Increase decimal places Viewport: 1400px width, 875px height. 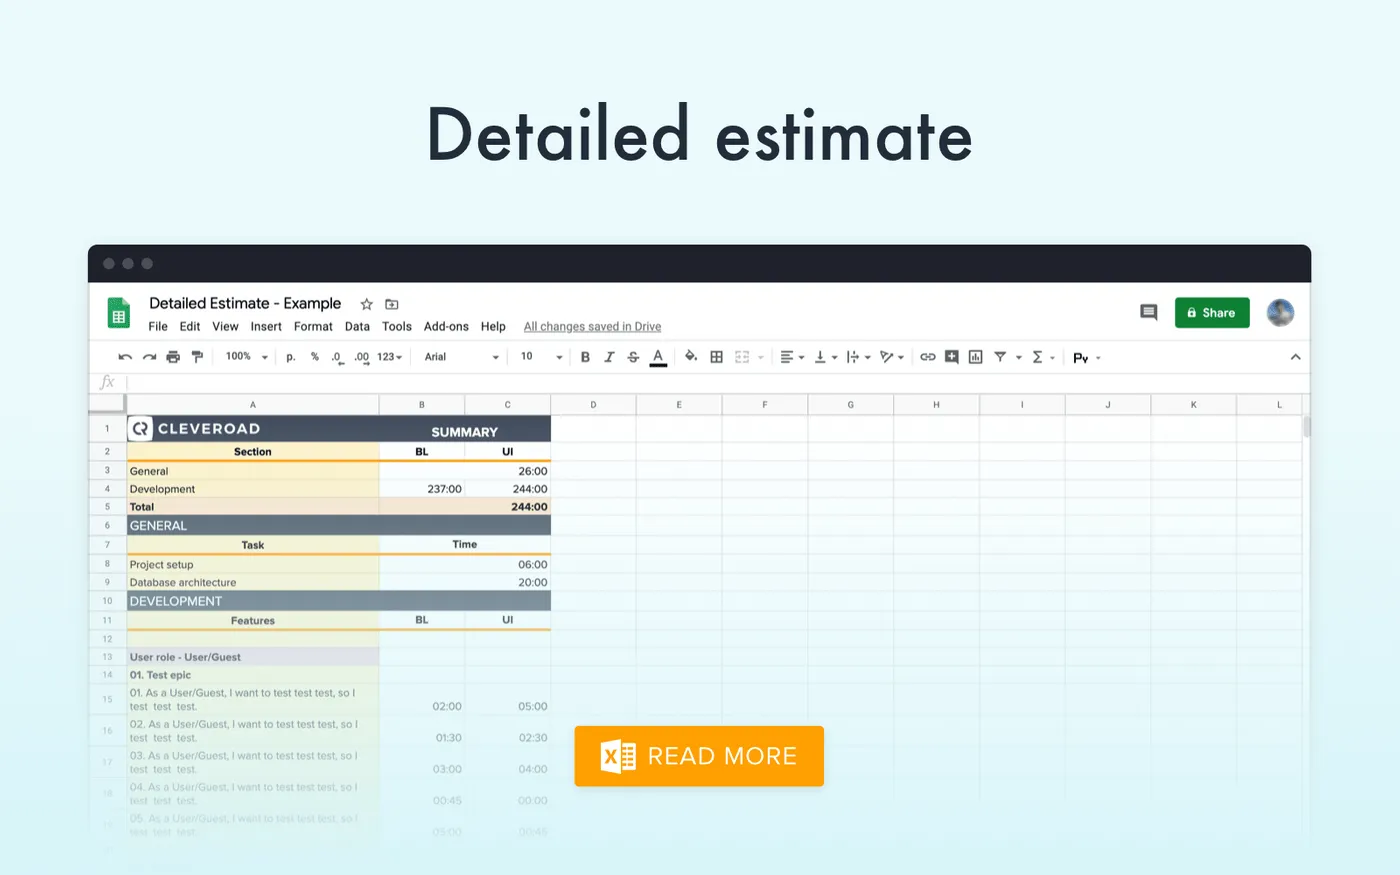coord(362,357)
